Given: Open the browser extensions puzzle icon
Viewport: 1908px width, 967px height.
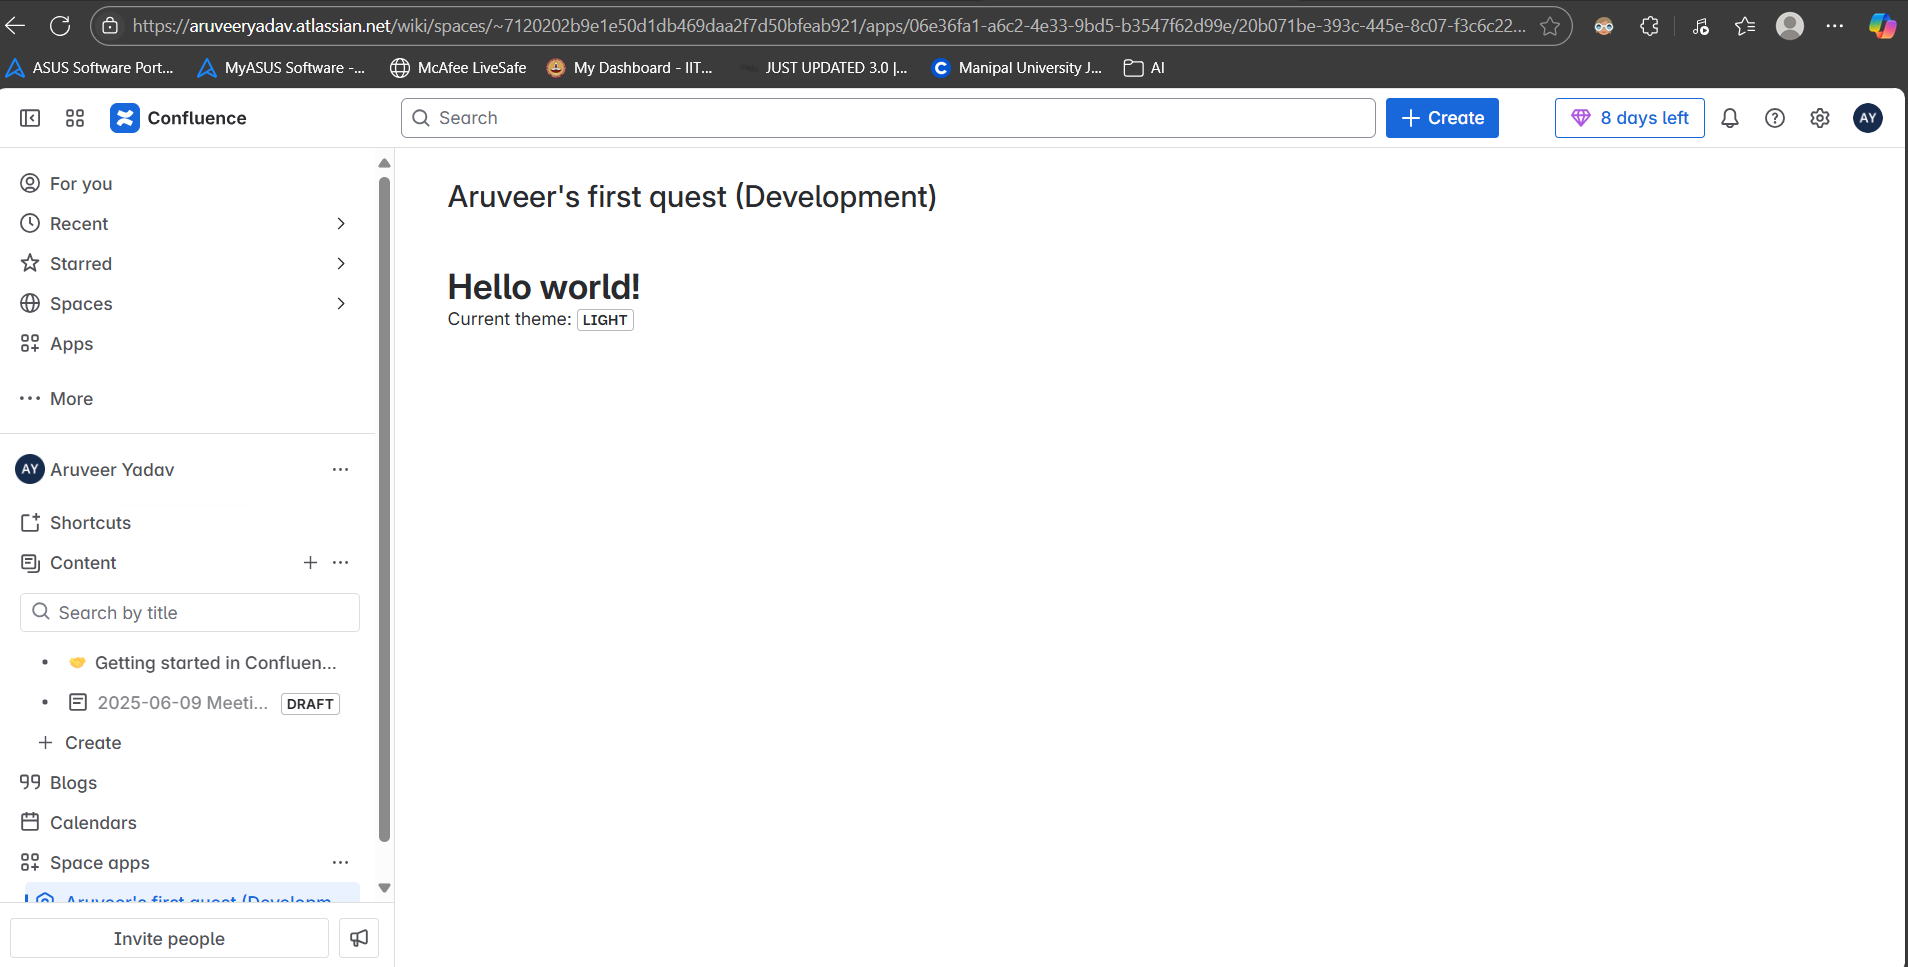Looking at the screenshot, I should [1649, 25].
